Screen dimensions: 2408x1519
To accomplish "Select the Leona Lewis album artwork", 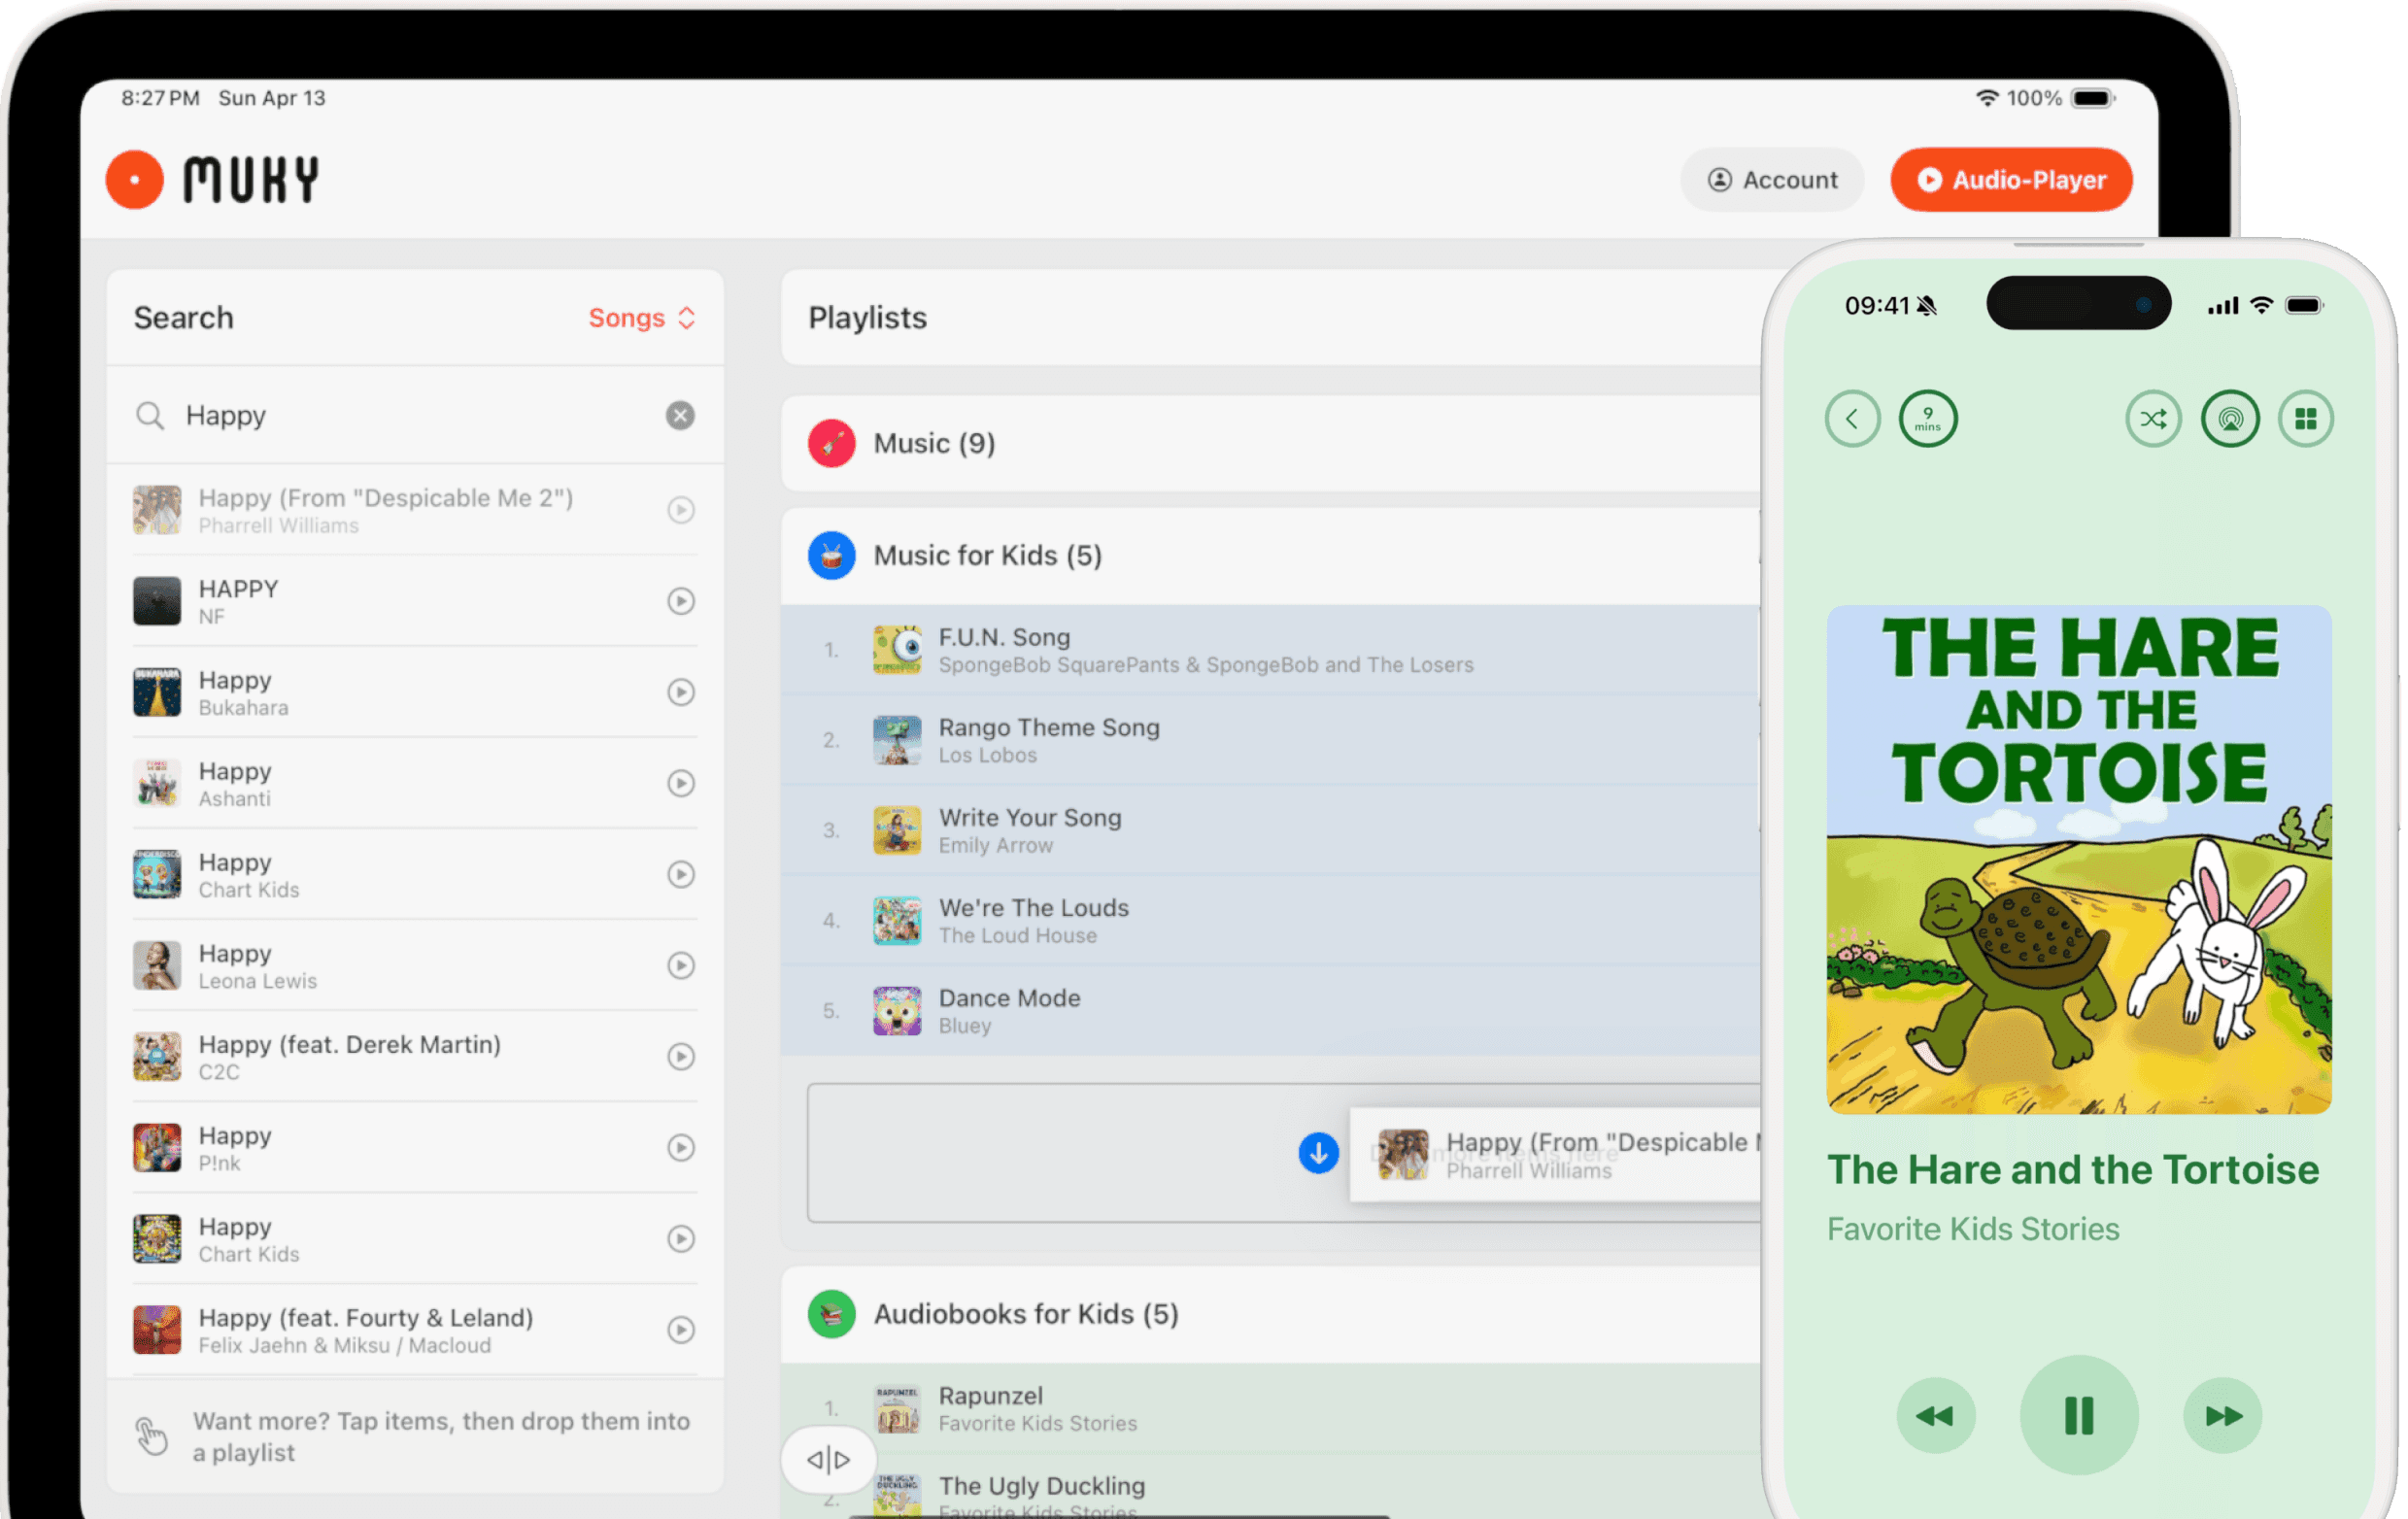I will (157, 965).
